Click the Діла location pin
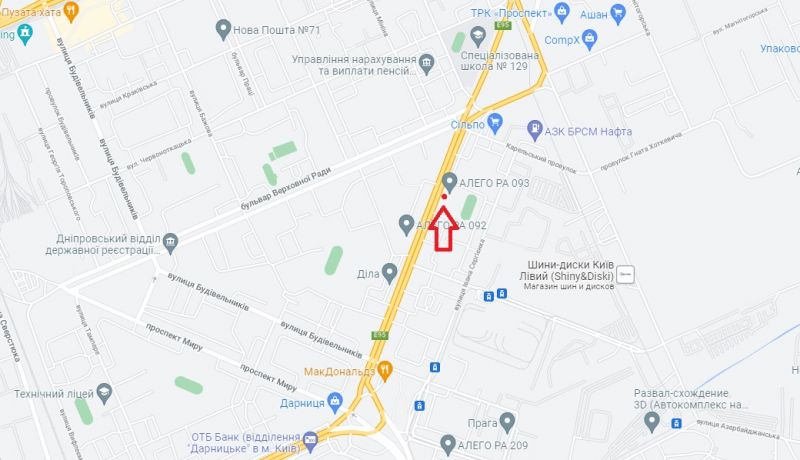800x460 pixels. (390, 273)
